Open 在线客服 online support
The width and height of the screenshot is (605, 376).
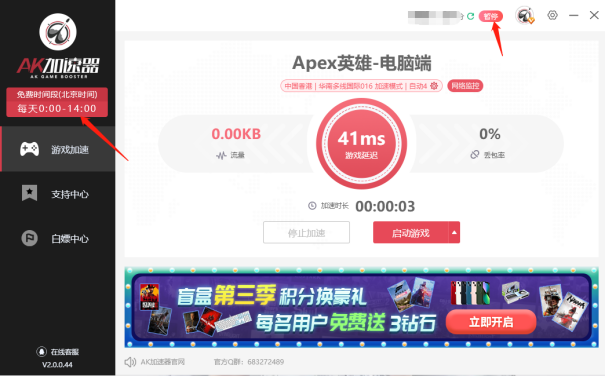point(57,352)
